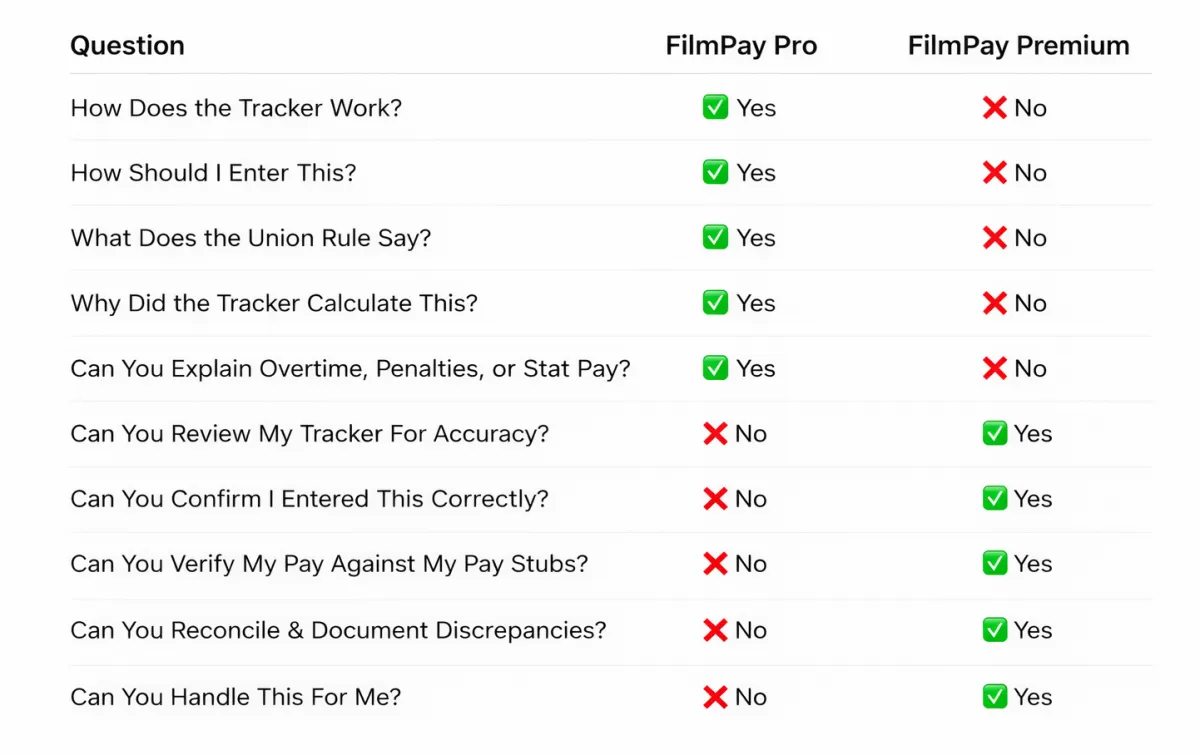Screen dimensions: 1200x755
Task: Click red X for Why Did the Tracker Calculate This
Action: [994, 303]
